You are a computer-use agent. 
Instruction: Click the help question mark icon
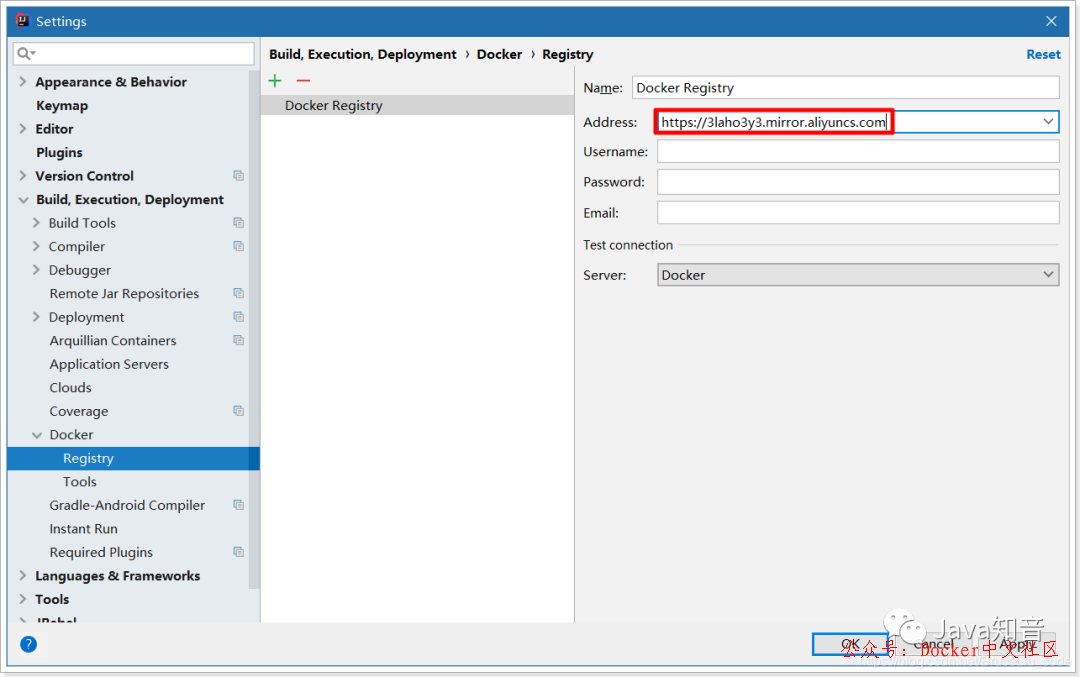coord(28,644)
